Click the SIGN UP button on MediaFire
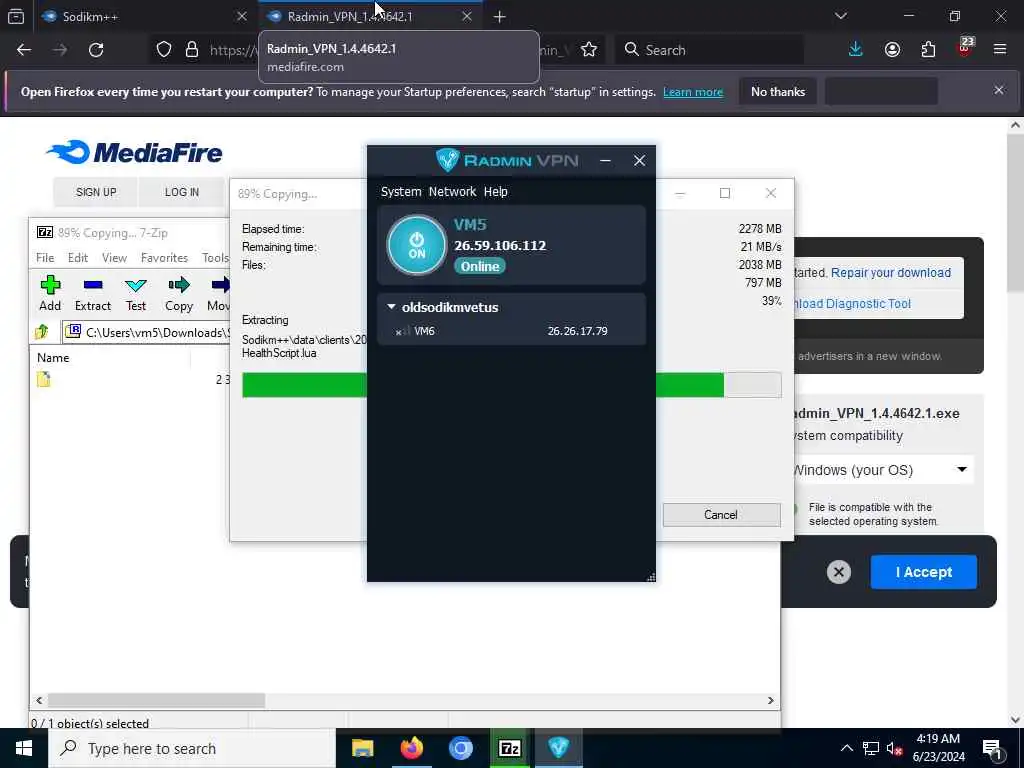Viewport: 1024px width, 768px height. 96,192
